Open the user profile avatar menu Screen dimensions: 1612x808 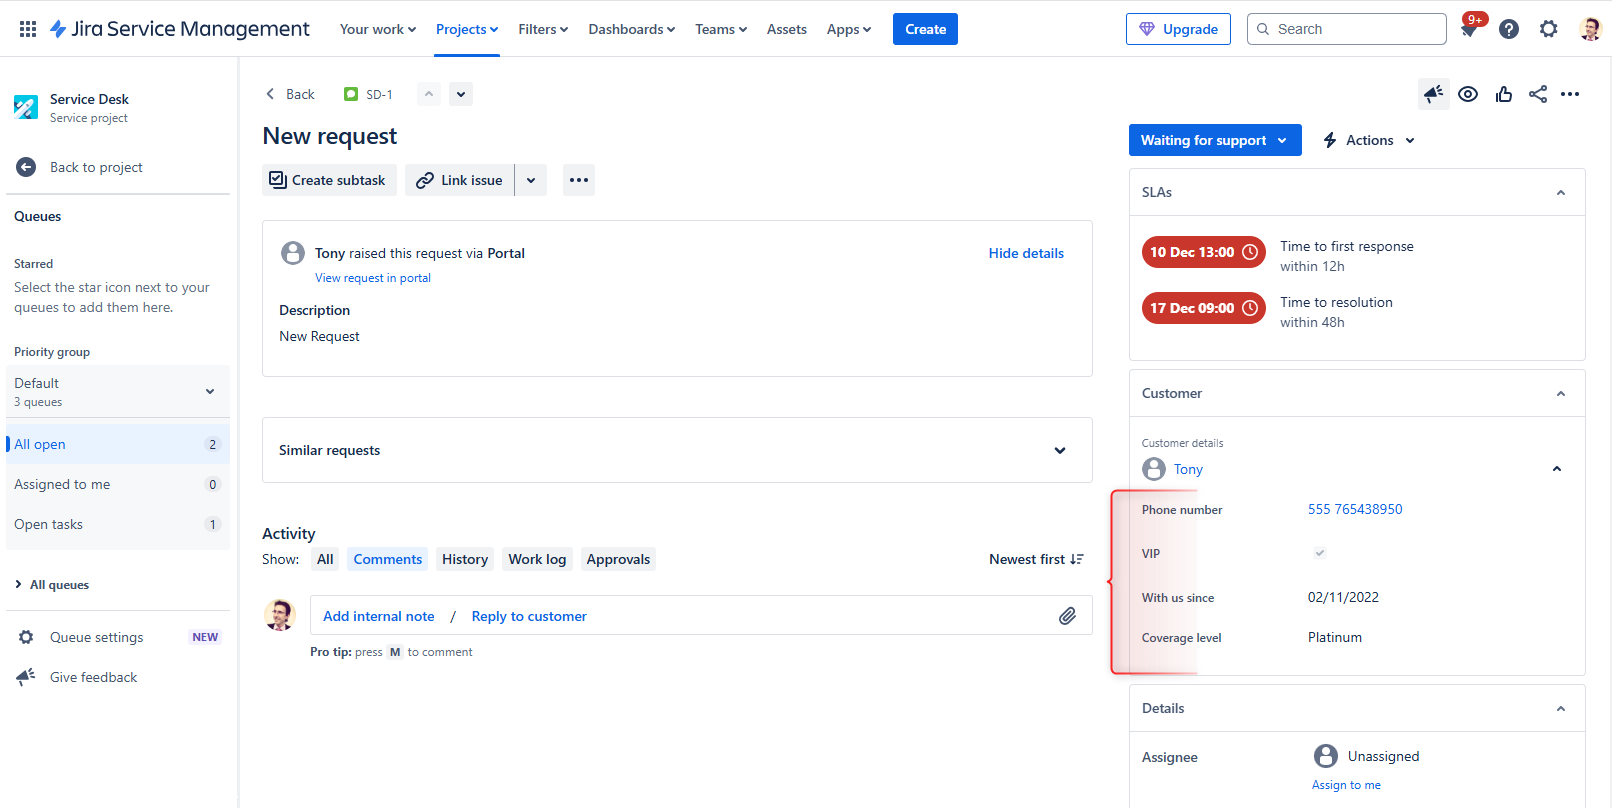click(x=1590, y=29)
